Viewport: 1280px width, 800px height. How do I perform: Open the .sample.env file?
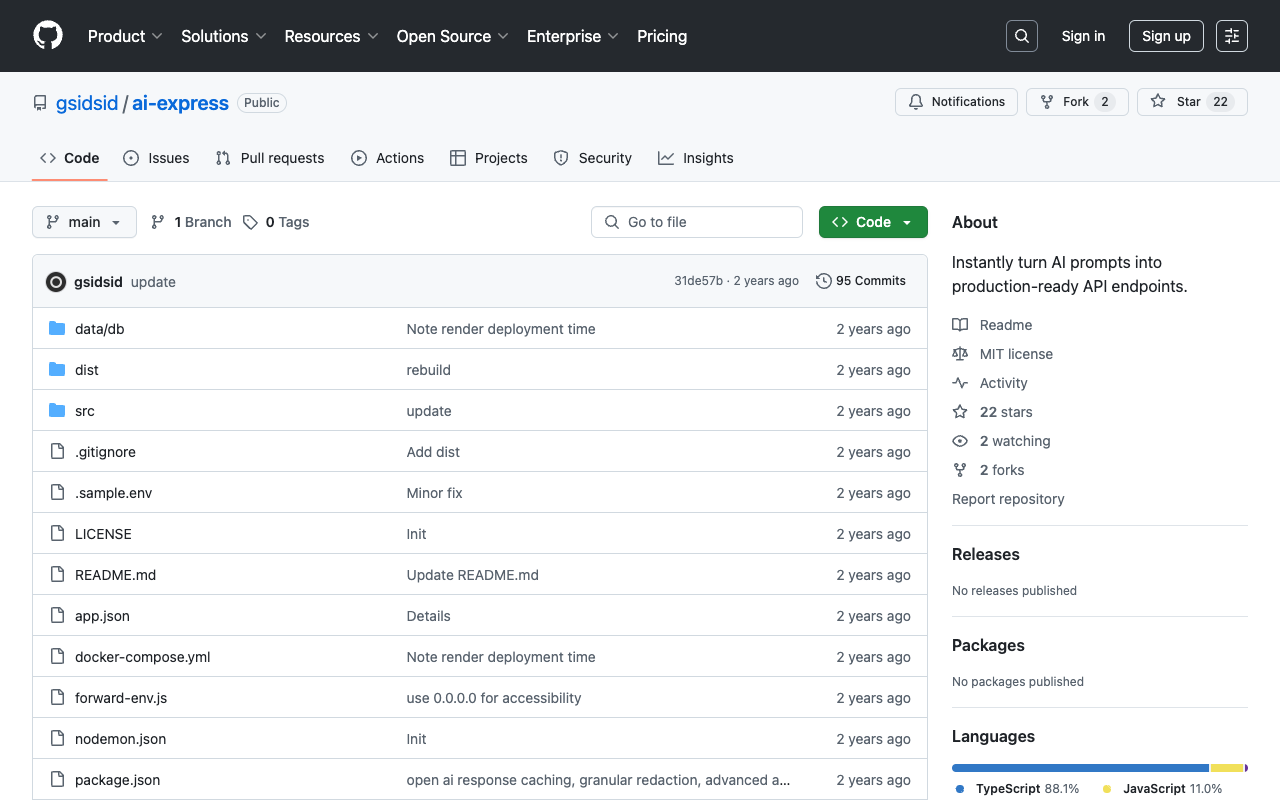[x=114, y=493]
